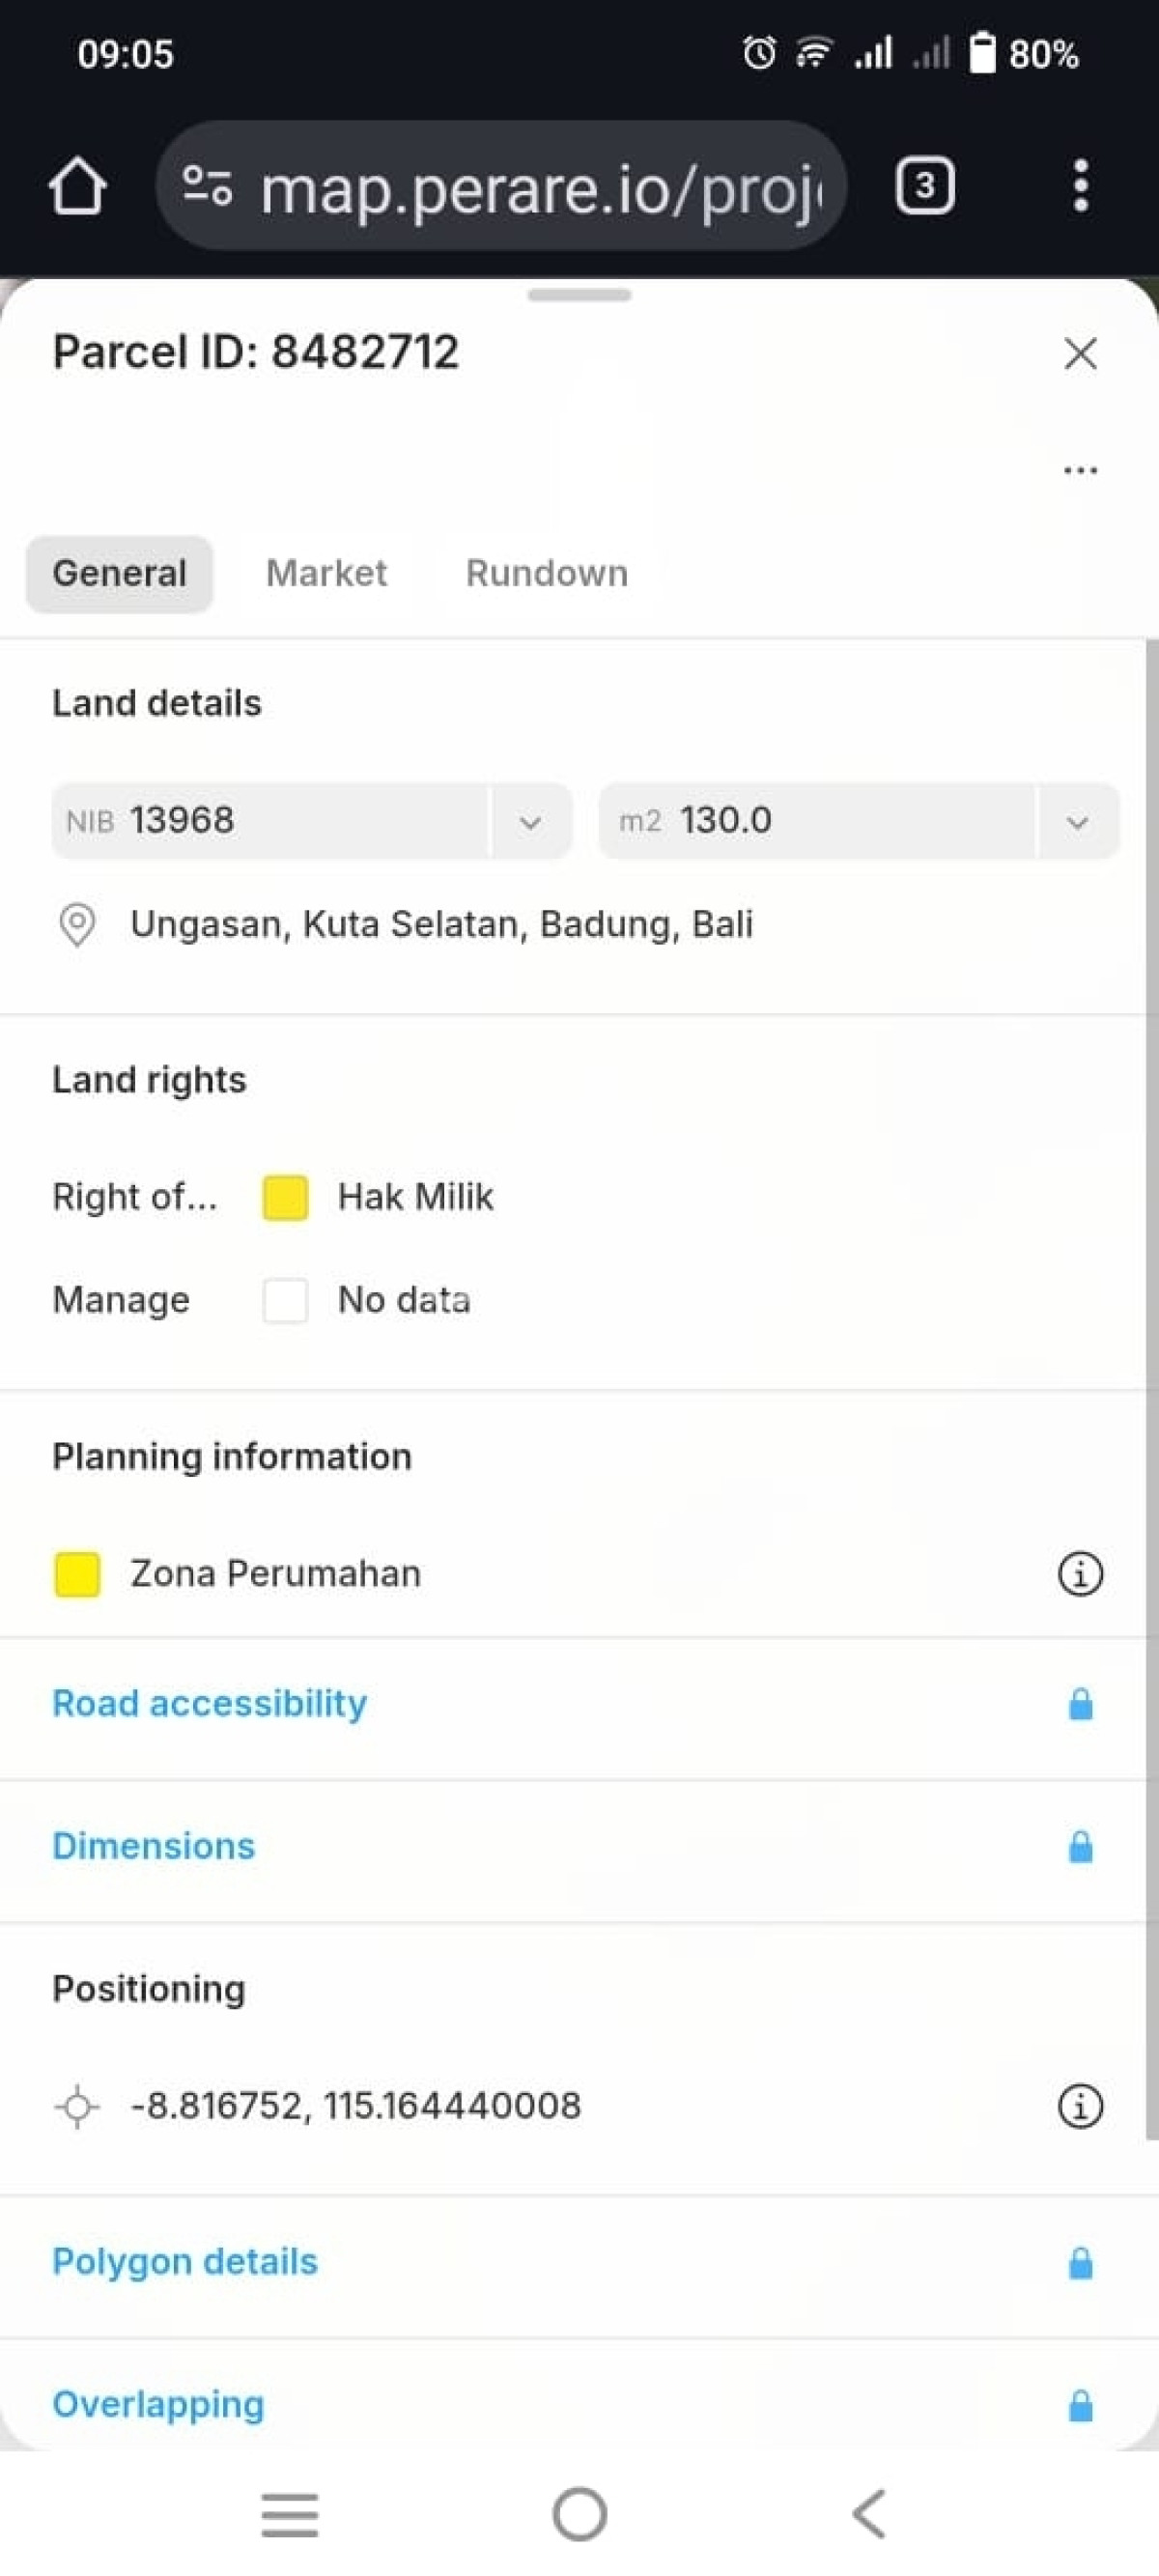1159x2576 pixels.
Task: Open the Road accessibility link
Action: pyautogui.click(x=210, y=1703)
